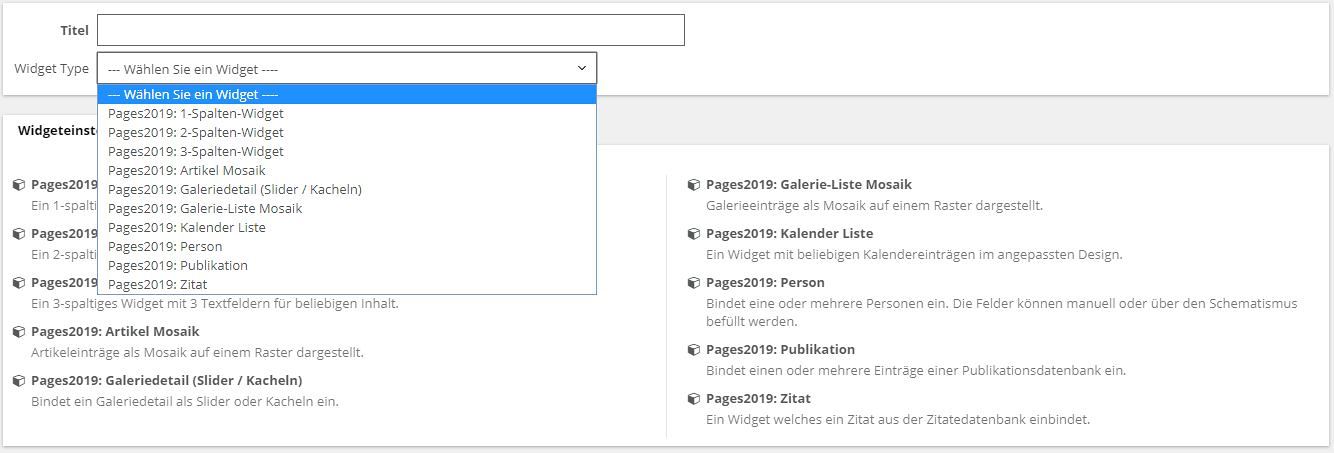Click the cube icon beside Pages2019: Publikation description

[x=693, y=350]
